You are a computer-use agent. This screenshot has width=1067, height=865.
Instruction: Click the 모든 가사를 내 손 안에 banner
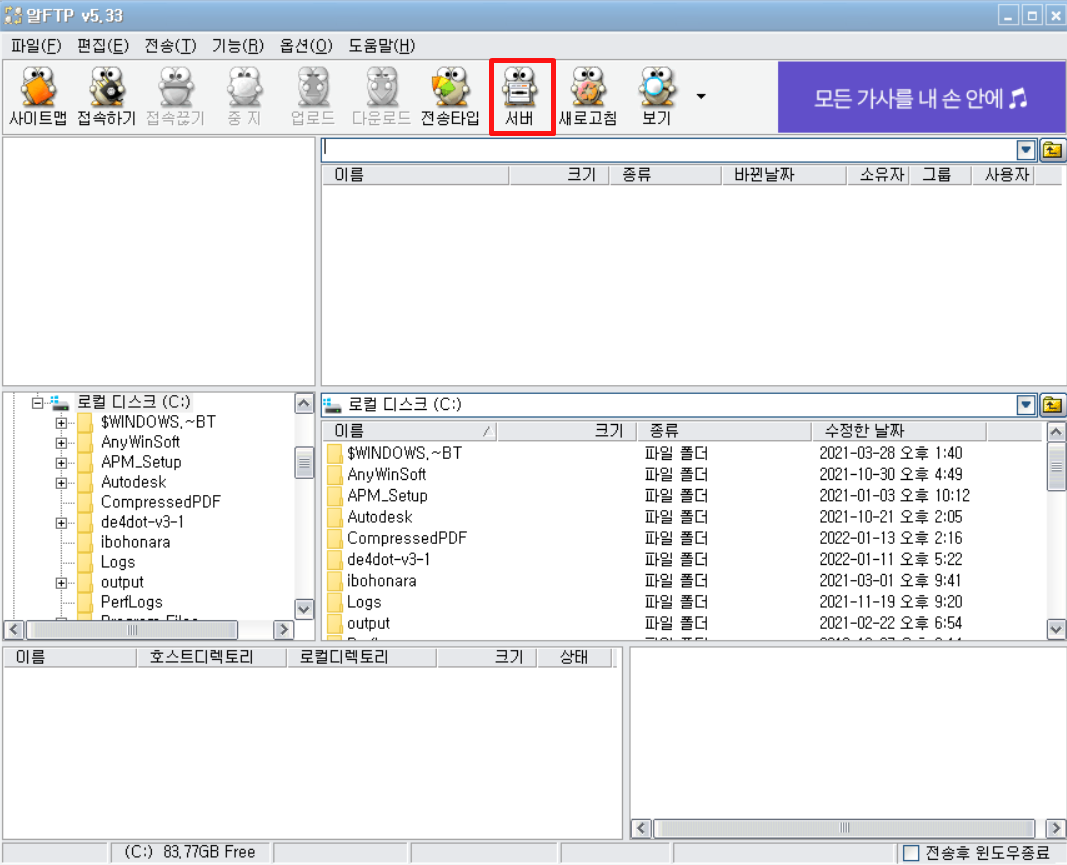[921, 98]
